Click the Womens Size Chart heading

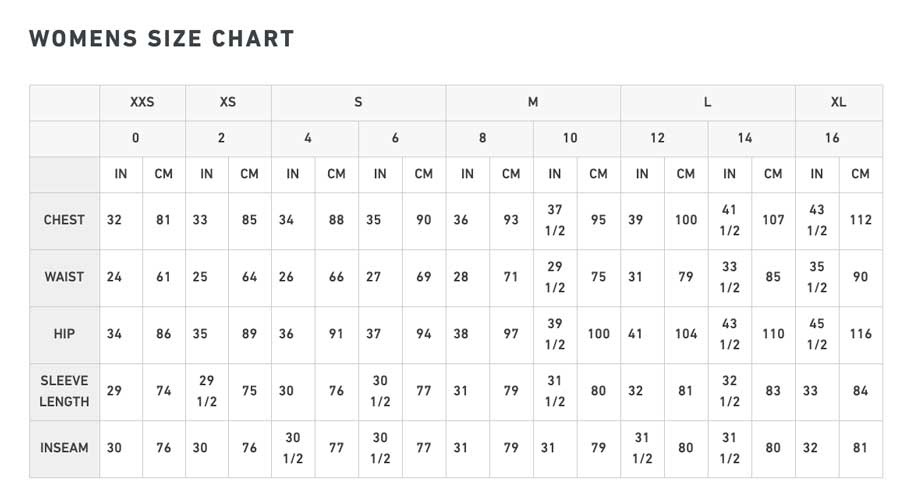[162, 38]
